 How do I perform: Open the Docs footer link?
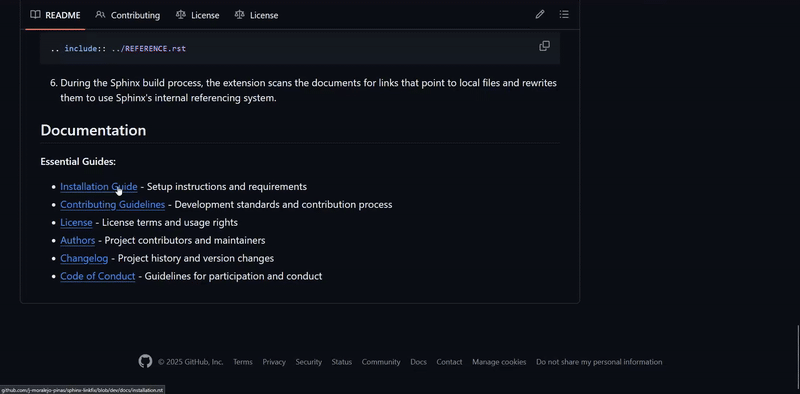tap(418, 362)
